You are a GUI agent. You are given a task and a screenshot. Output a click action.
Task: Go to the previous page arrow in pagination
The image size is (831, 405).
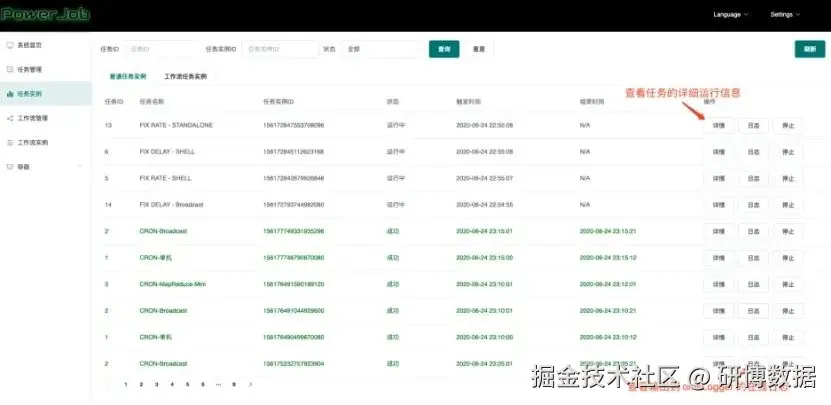[x=110, y=384]
